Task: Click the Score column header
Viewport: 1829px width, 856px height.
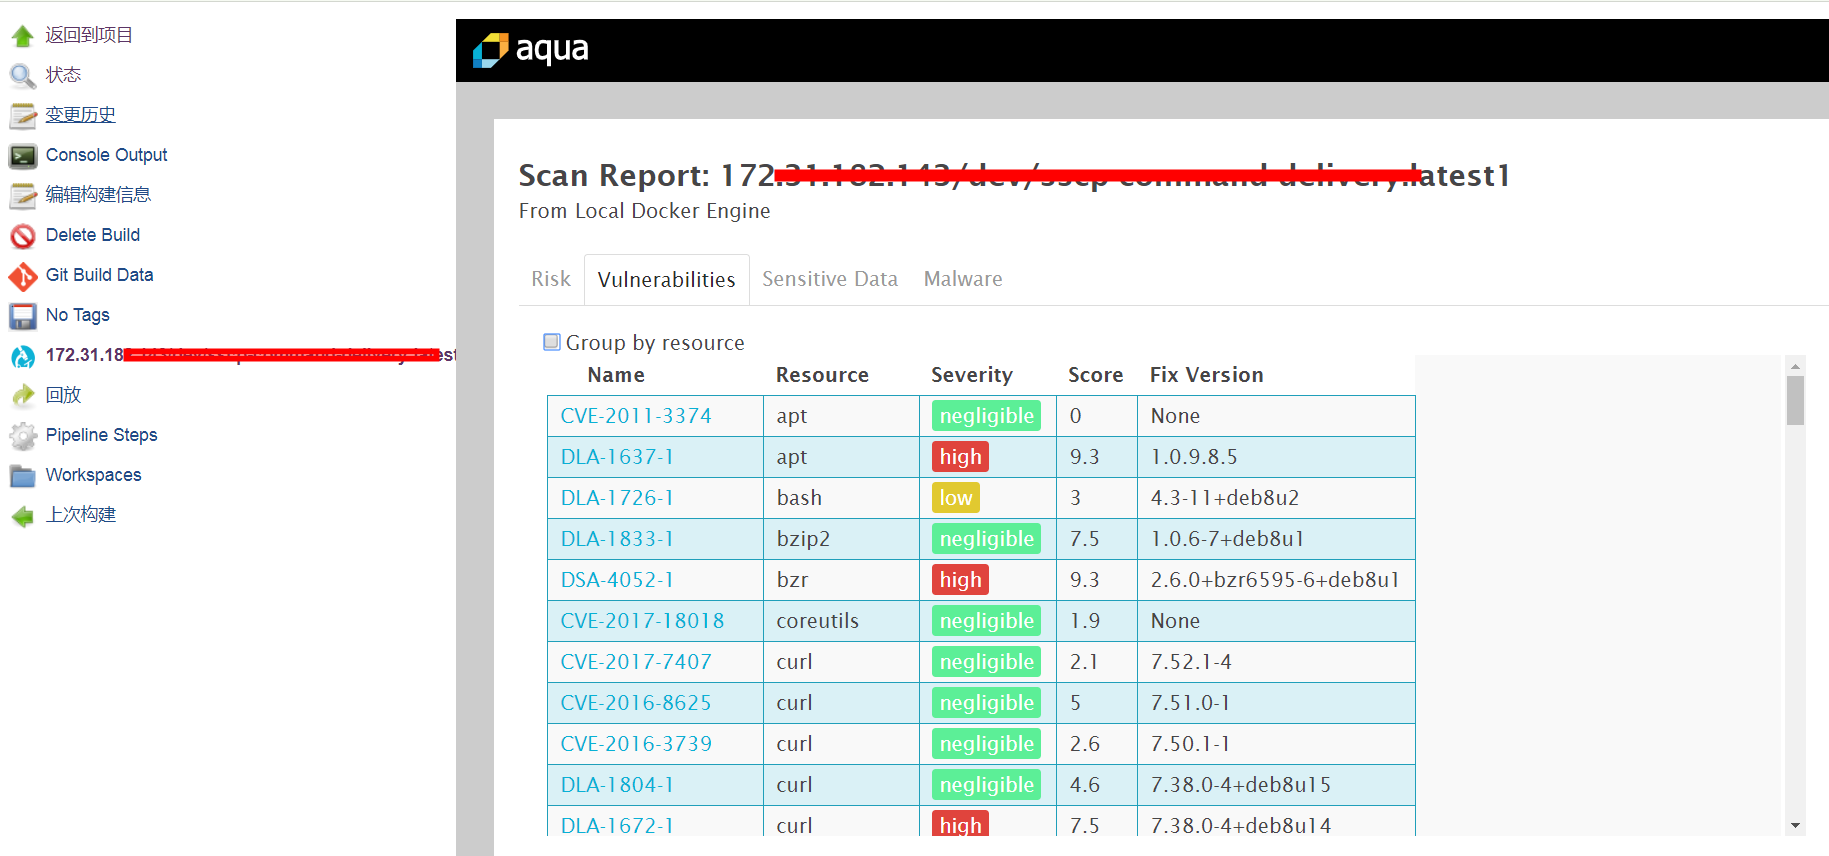Action: (x=1095, y=375)
